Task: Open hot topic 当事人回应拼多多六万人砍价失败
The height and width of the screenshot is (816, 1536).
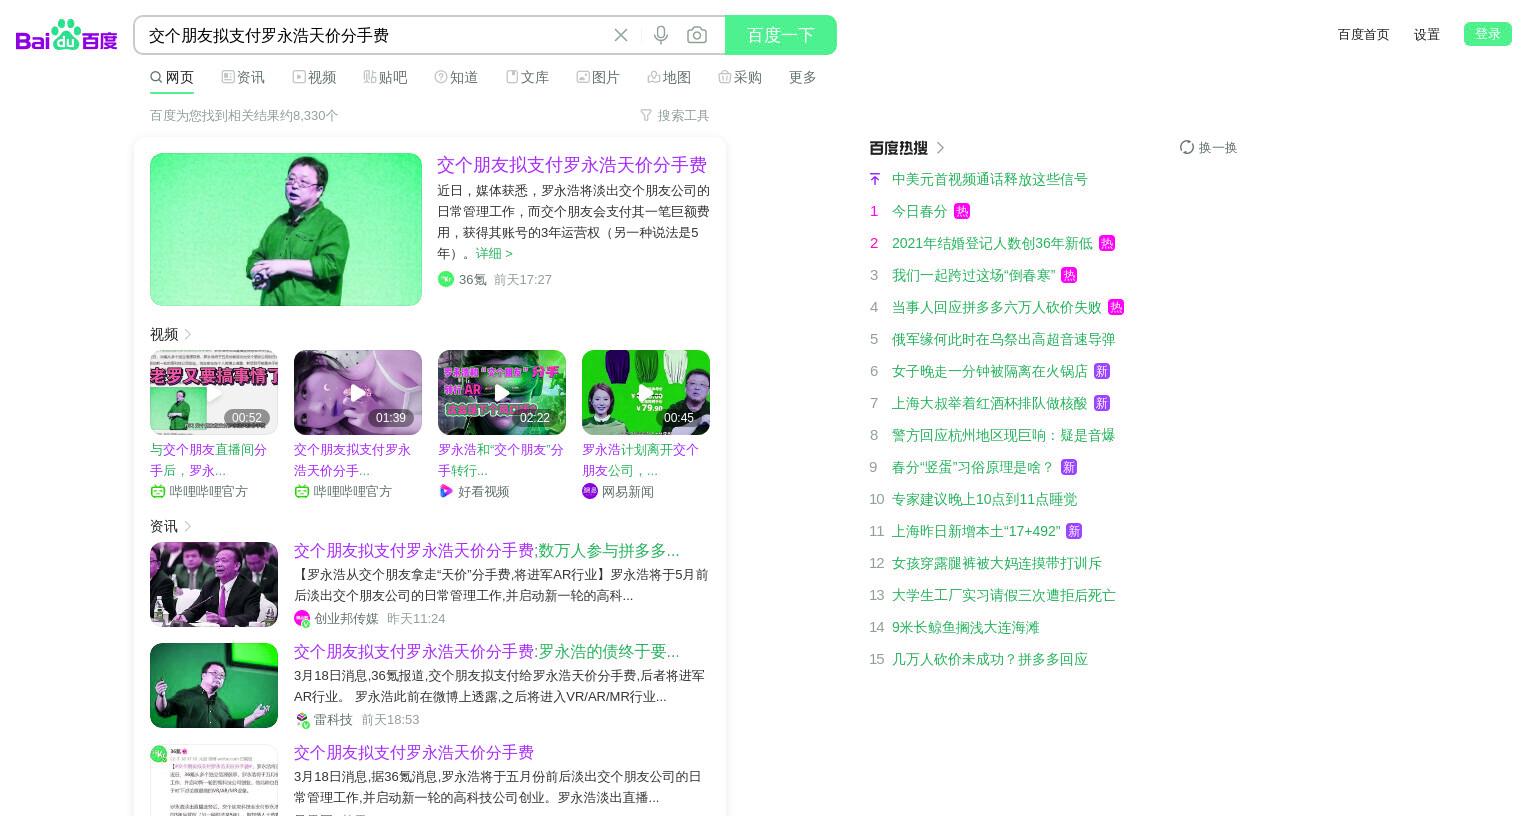Action: pyautogui.click(x=997, y=307)
